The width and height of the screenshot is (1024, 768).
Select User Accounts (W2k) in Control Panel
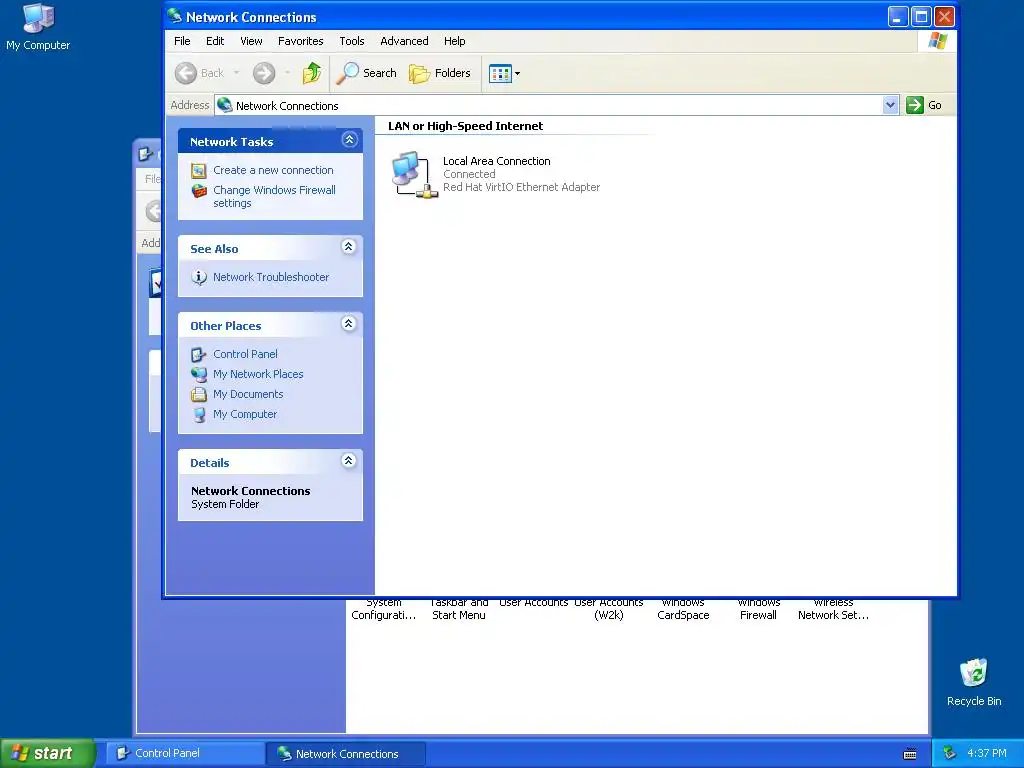pos(609,609)
